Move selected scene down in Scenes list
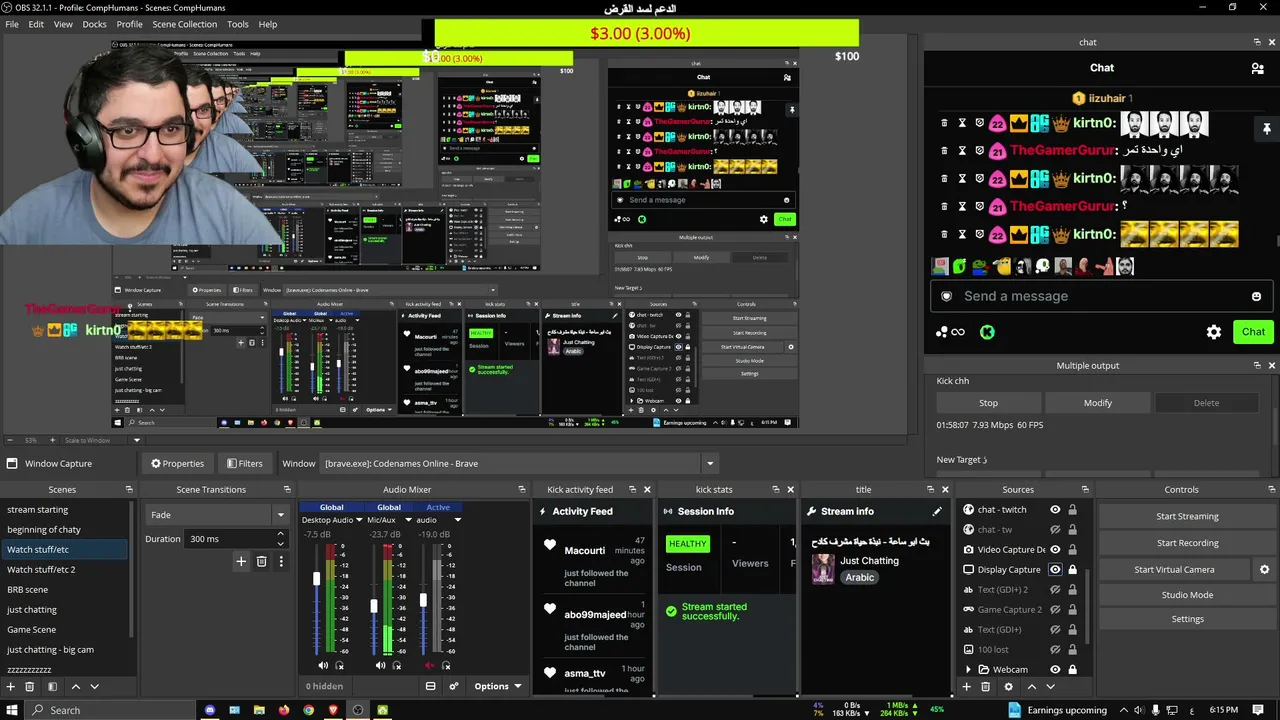 [x=95, y=687]
